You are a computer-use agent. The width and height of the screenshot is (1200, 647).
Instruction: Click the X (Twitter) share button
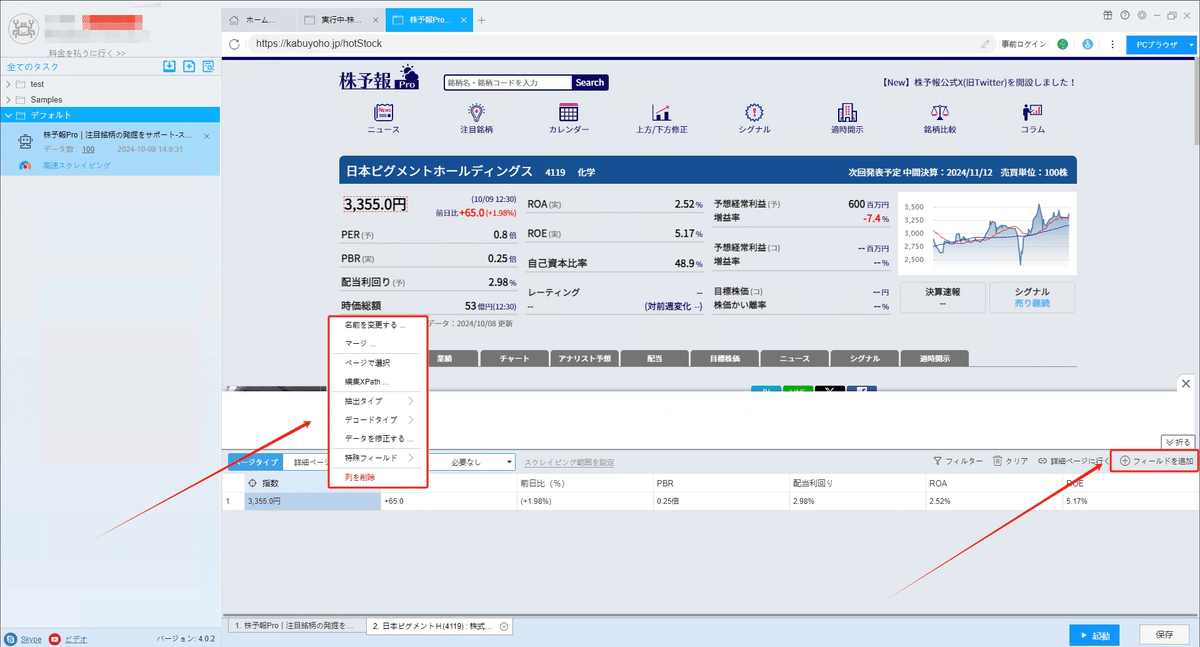[830, 389]
